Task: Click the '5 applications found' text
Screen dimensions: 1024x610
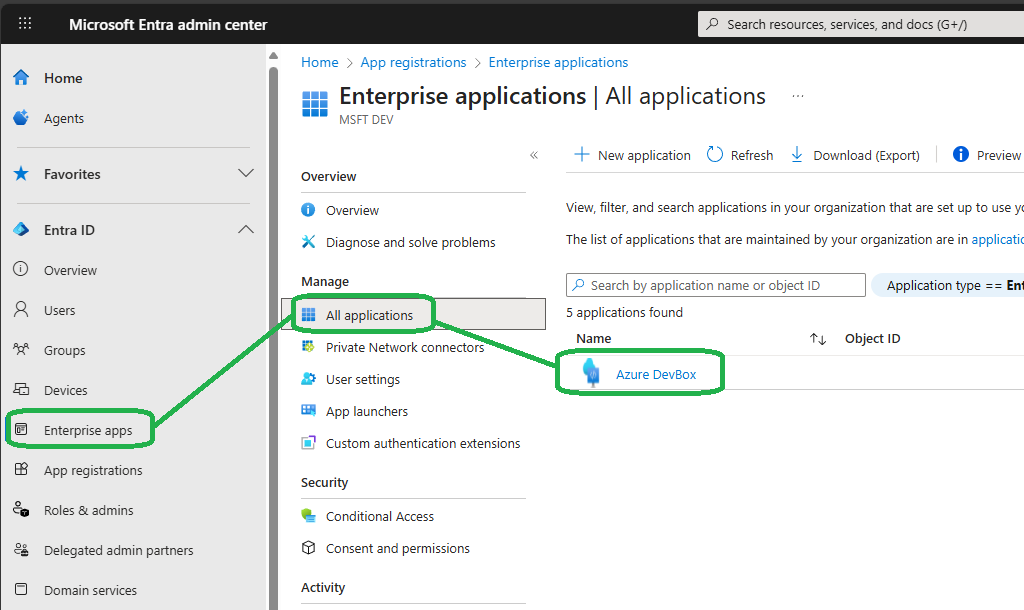Action: pyautogui.click(x=624, y=312)
